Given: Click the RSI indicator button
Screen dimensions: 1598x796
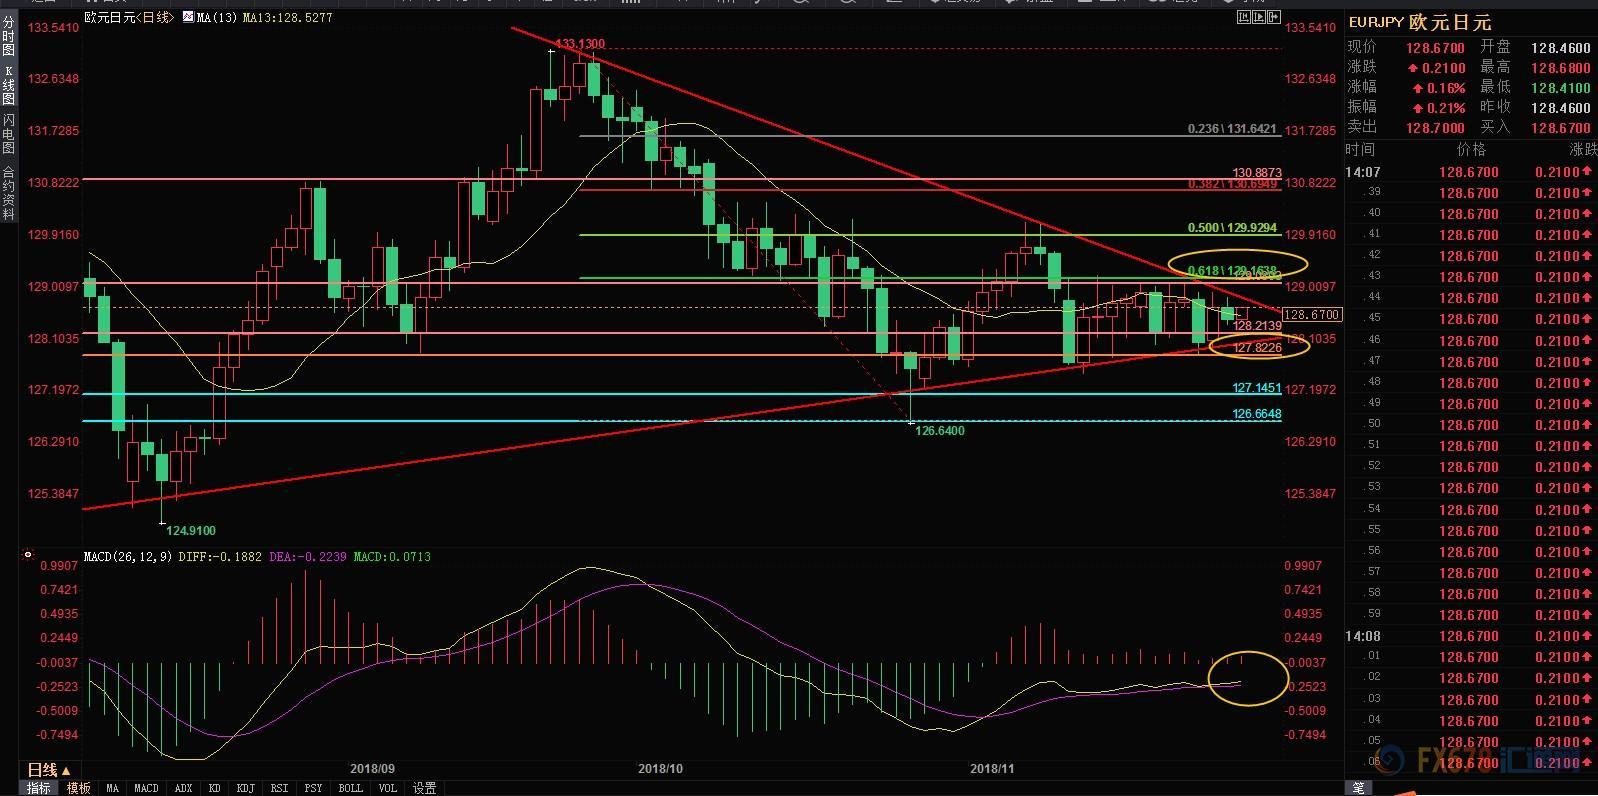Looking at the screenshot, I should [x=279, y=788].
